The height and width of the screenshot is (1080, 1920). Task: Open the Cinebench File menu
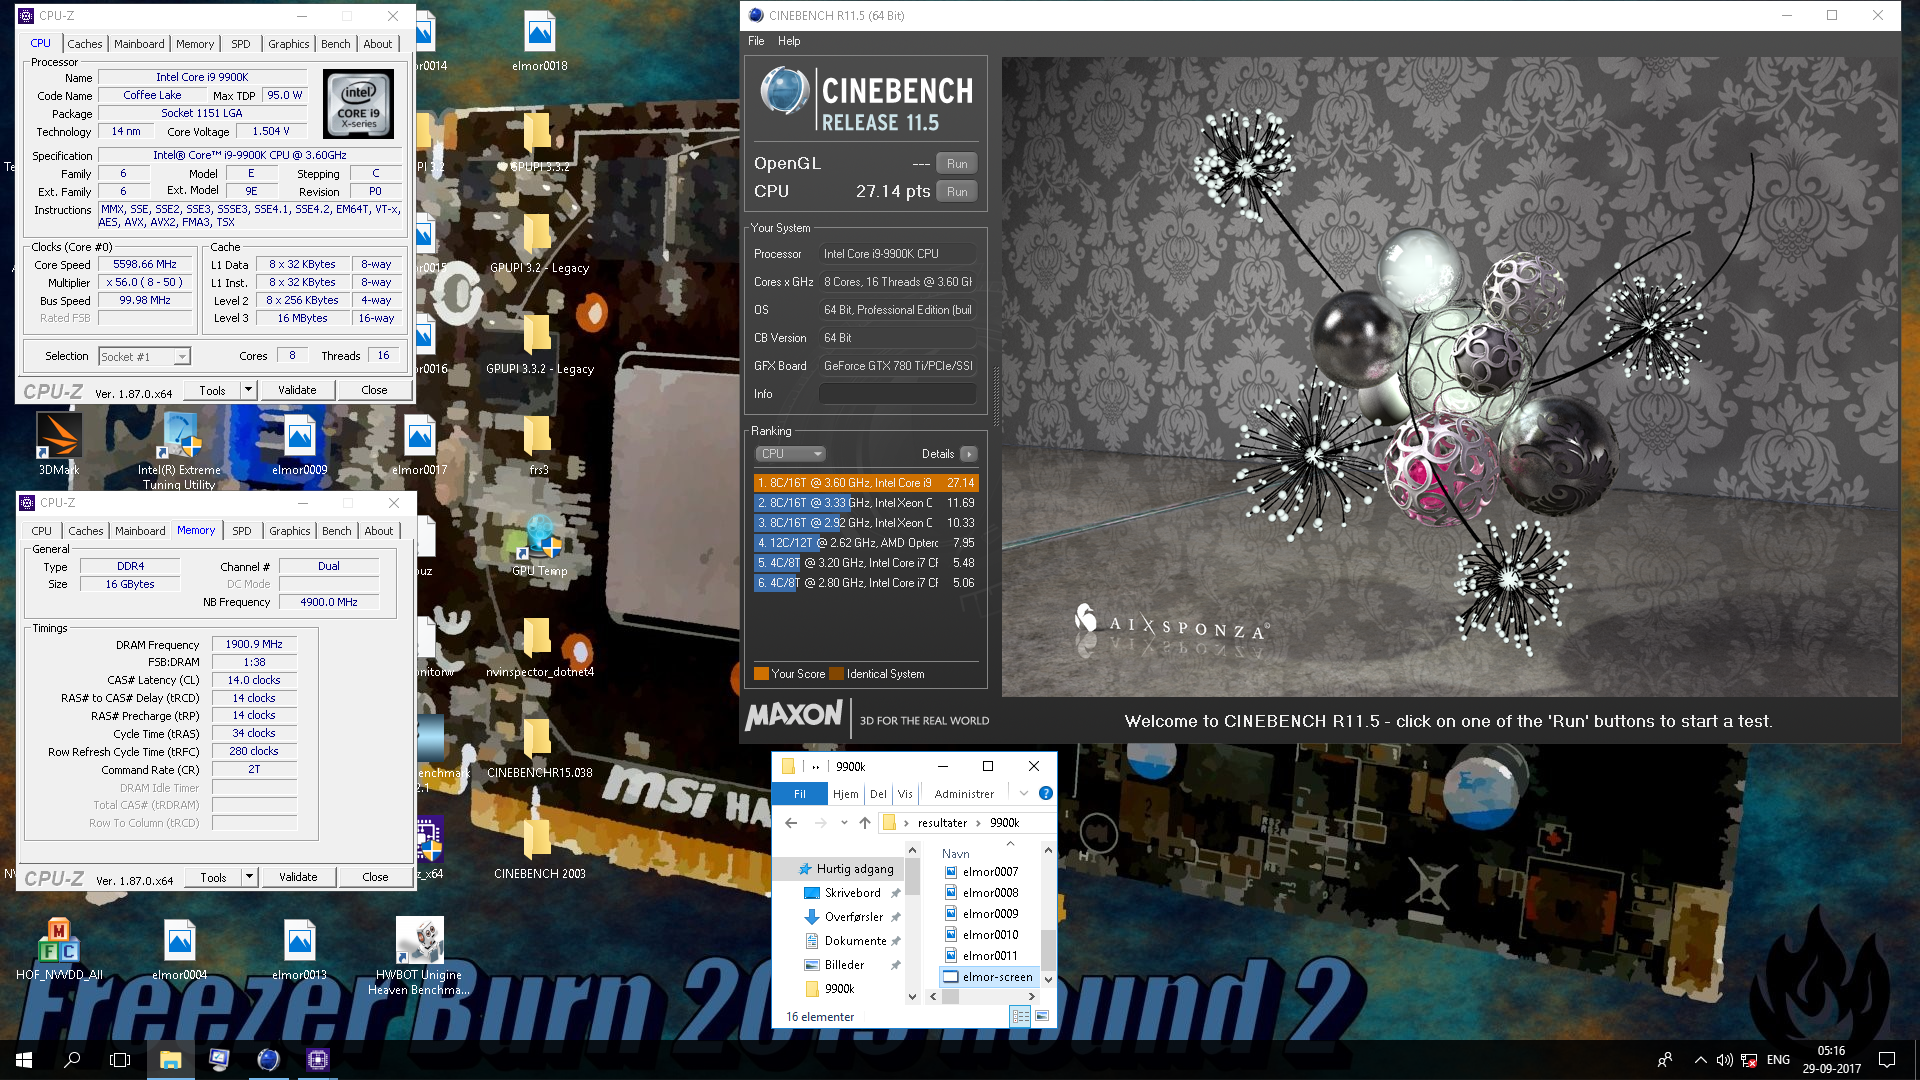756,41
